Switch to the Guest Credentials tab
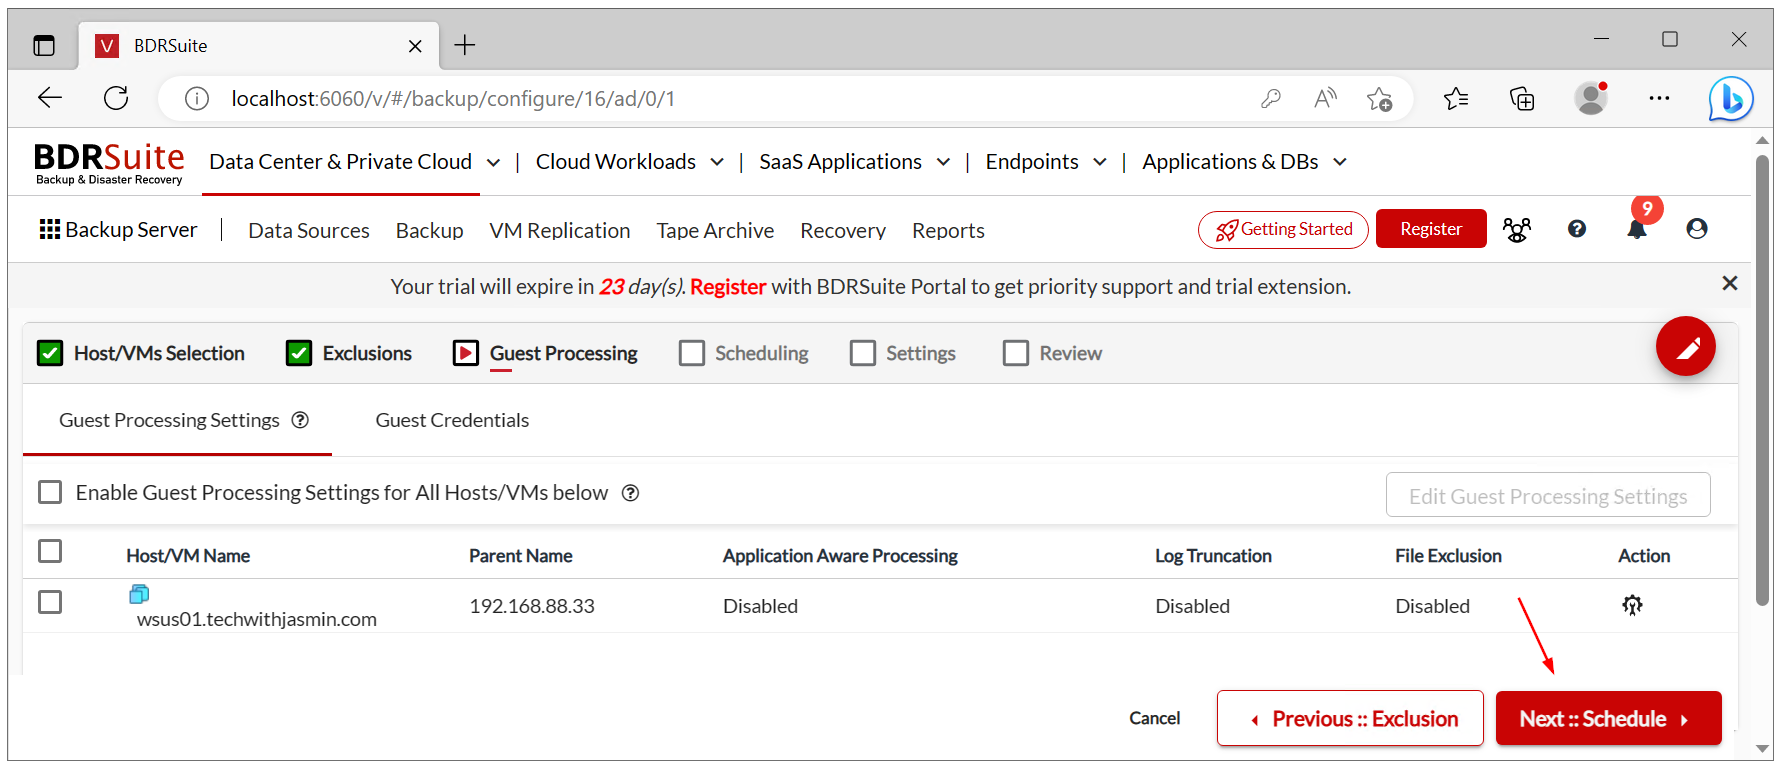 coord(452,420)
